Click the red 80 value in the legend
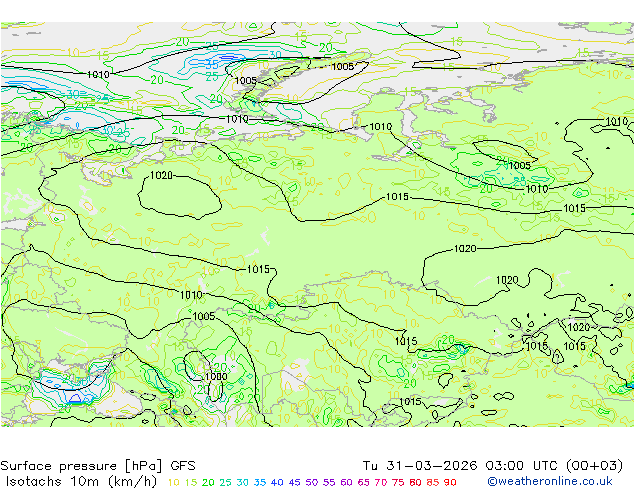This screenshot has height=490, width=634. (x=415, y=482)
